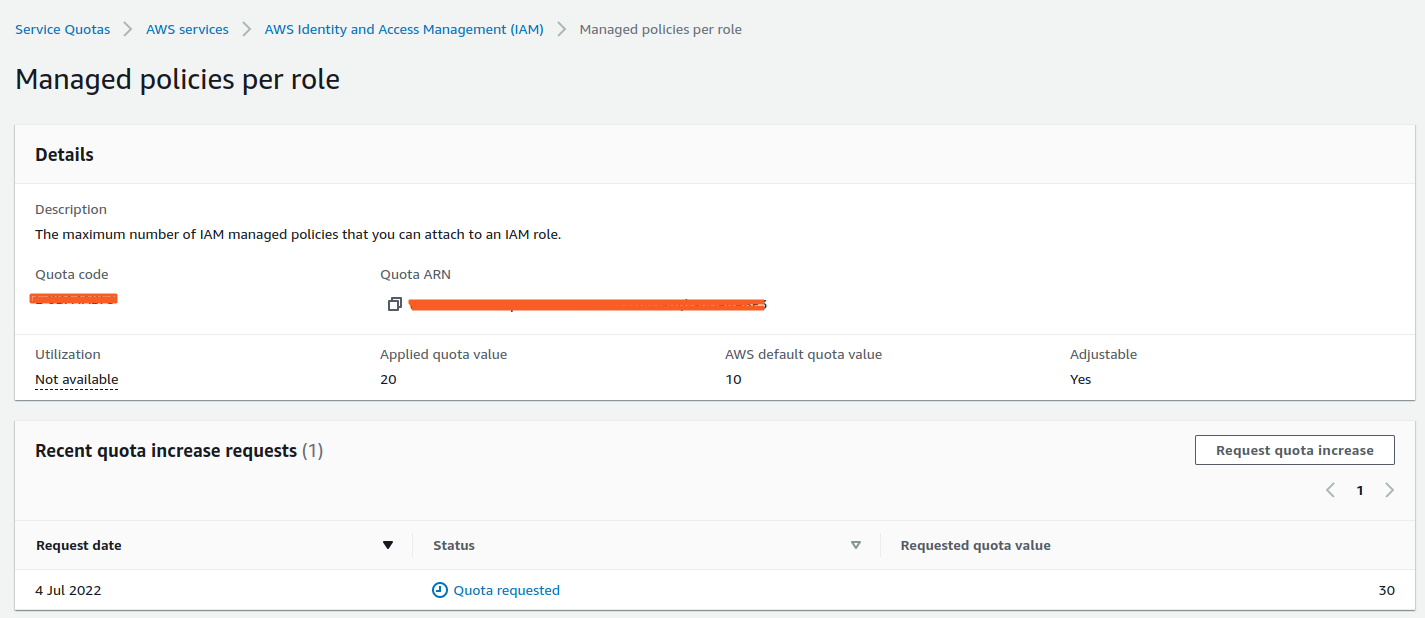Open the Quota requested status link
Image resolution: width=1425 pixels, height=618 pixels.
point(507,590)
